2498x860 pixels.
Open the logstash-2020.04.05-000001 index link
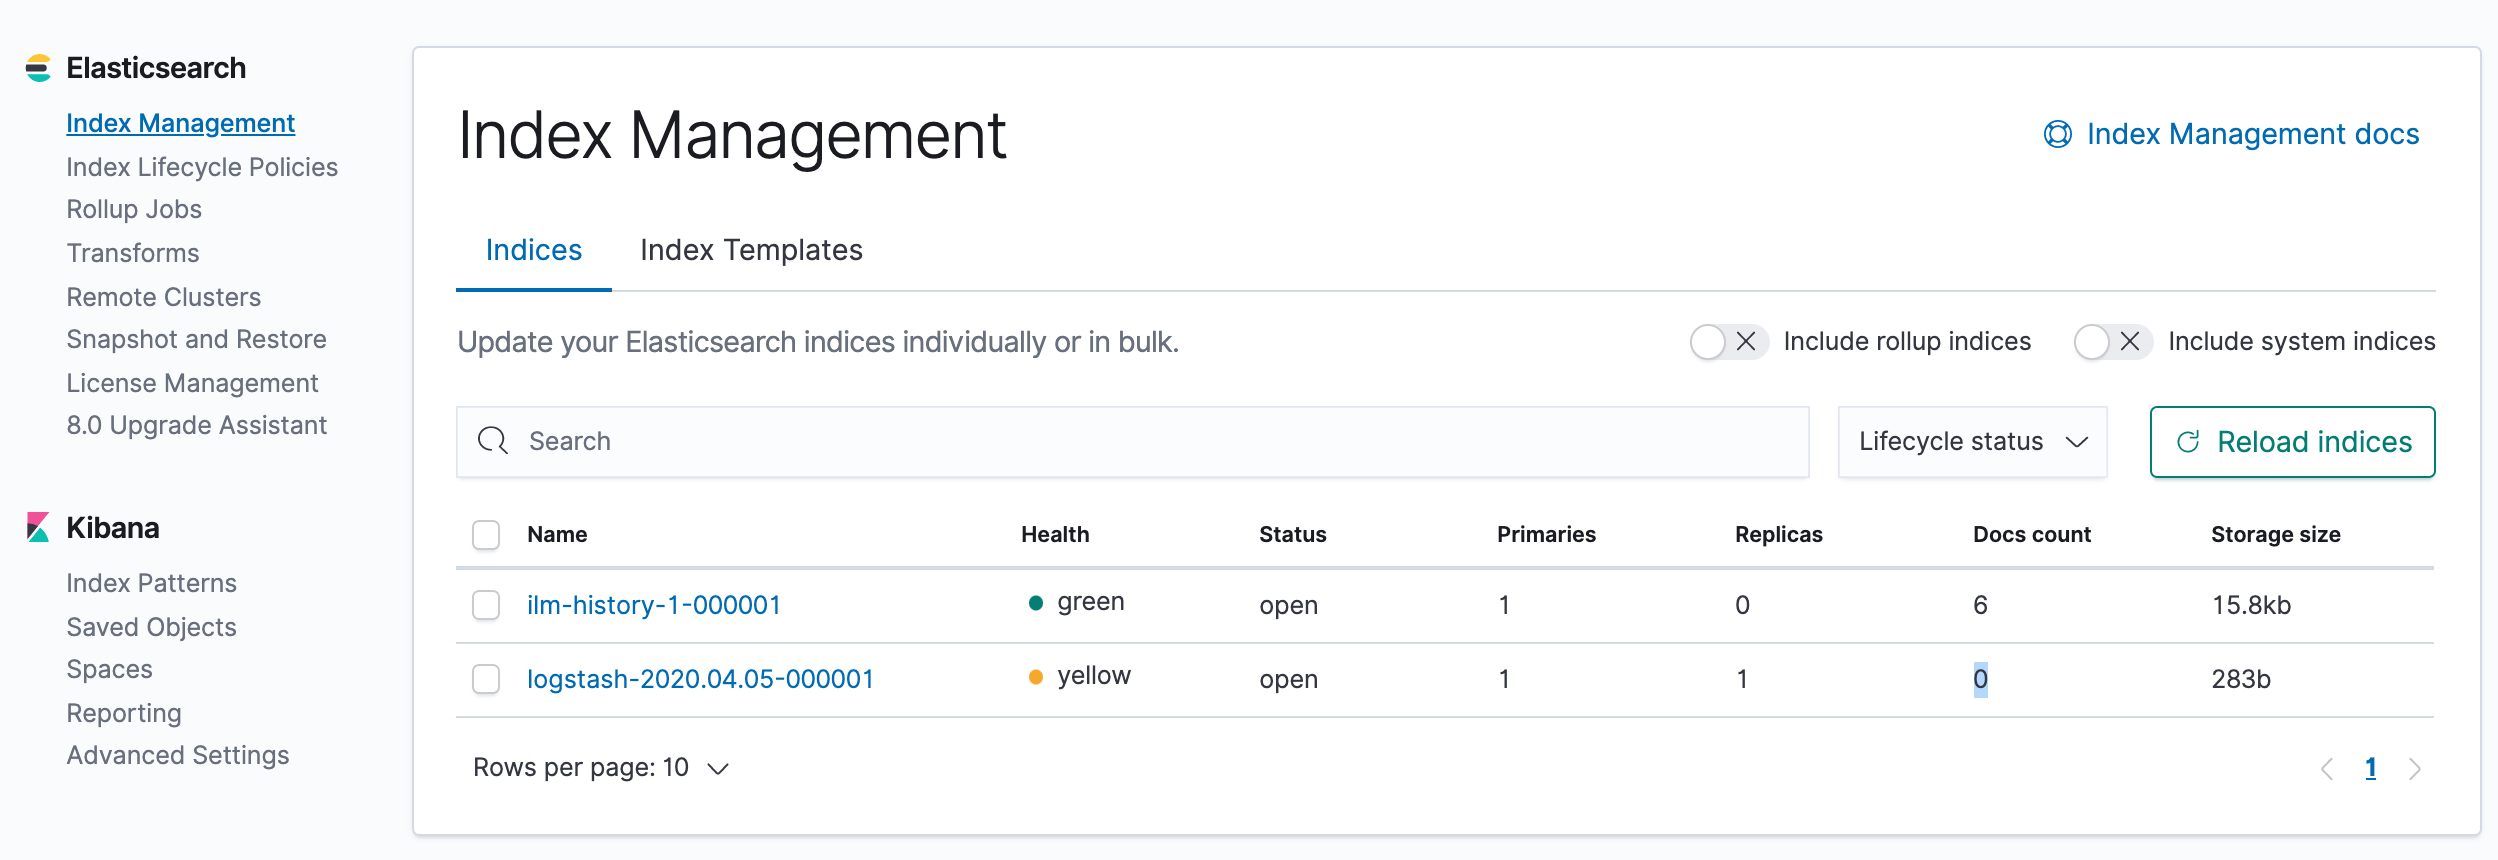coord(700,679)
